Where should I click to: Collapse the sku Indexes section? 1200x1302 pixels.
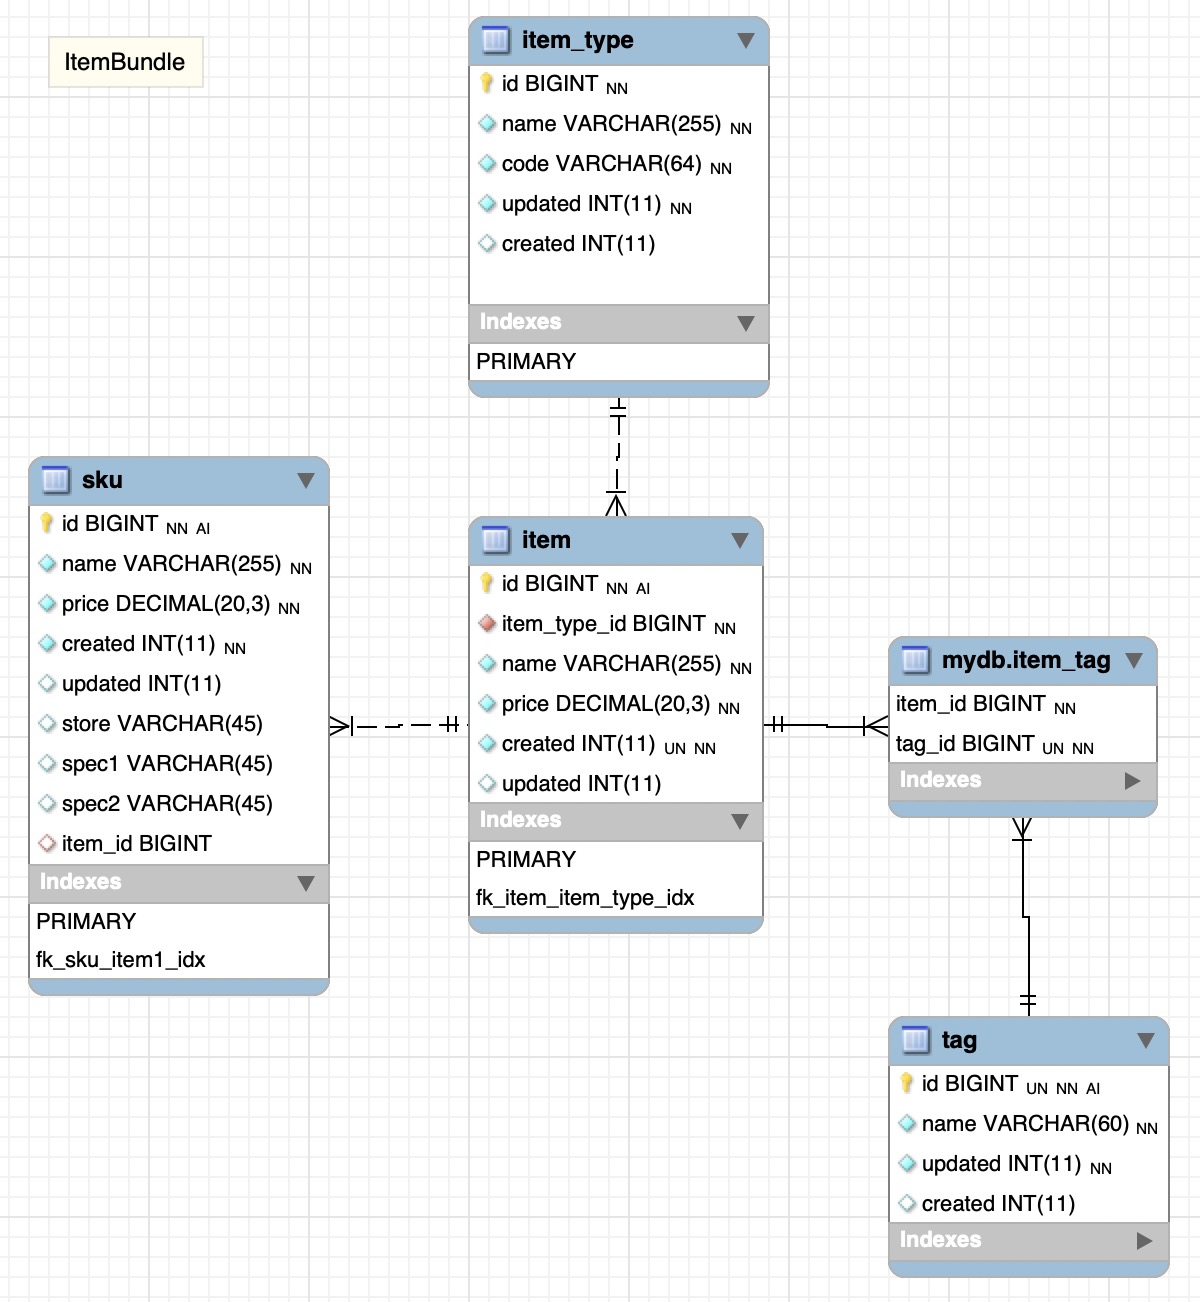(306, 883)
